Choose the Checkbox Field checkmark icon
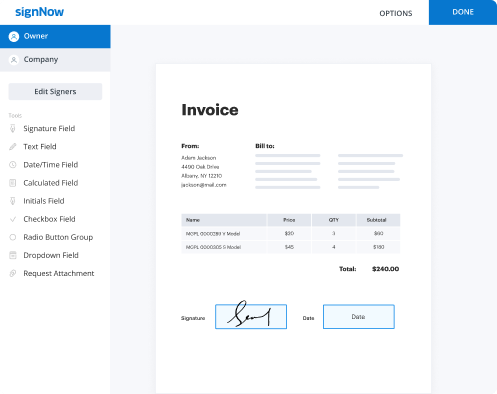Image resolution: width=497 pixels, height=394 pixels. point(13,219)
